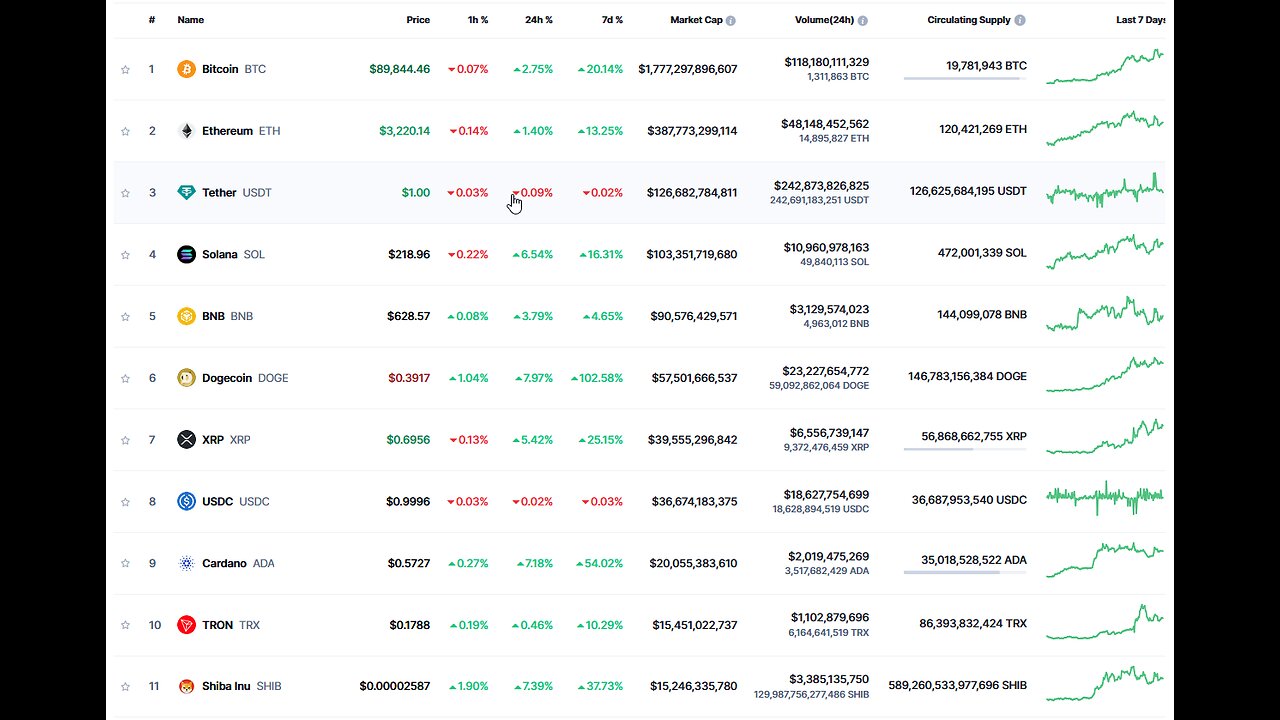Click Cardano 7d change 54.02%
The image size is (1280, 720).
pyautogui.click(x=601, y=563)
